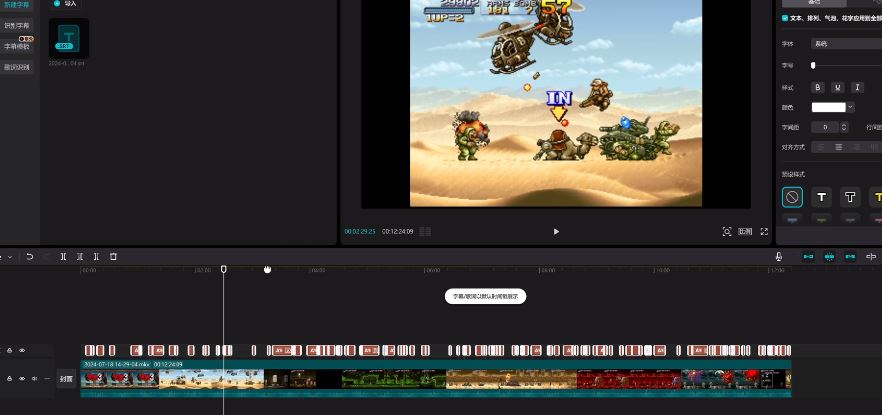Apply bold style with the B button
The height and width of the screenshot is (415, 882).
817,87
